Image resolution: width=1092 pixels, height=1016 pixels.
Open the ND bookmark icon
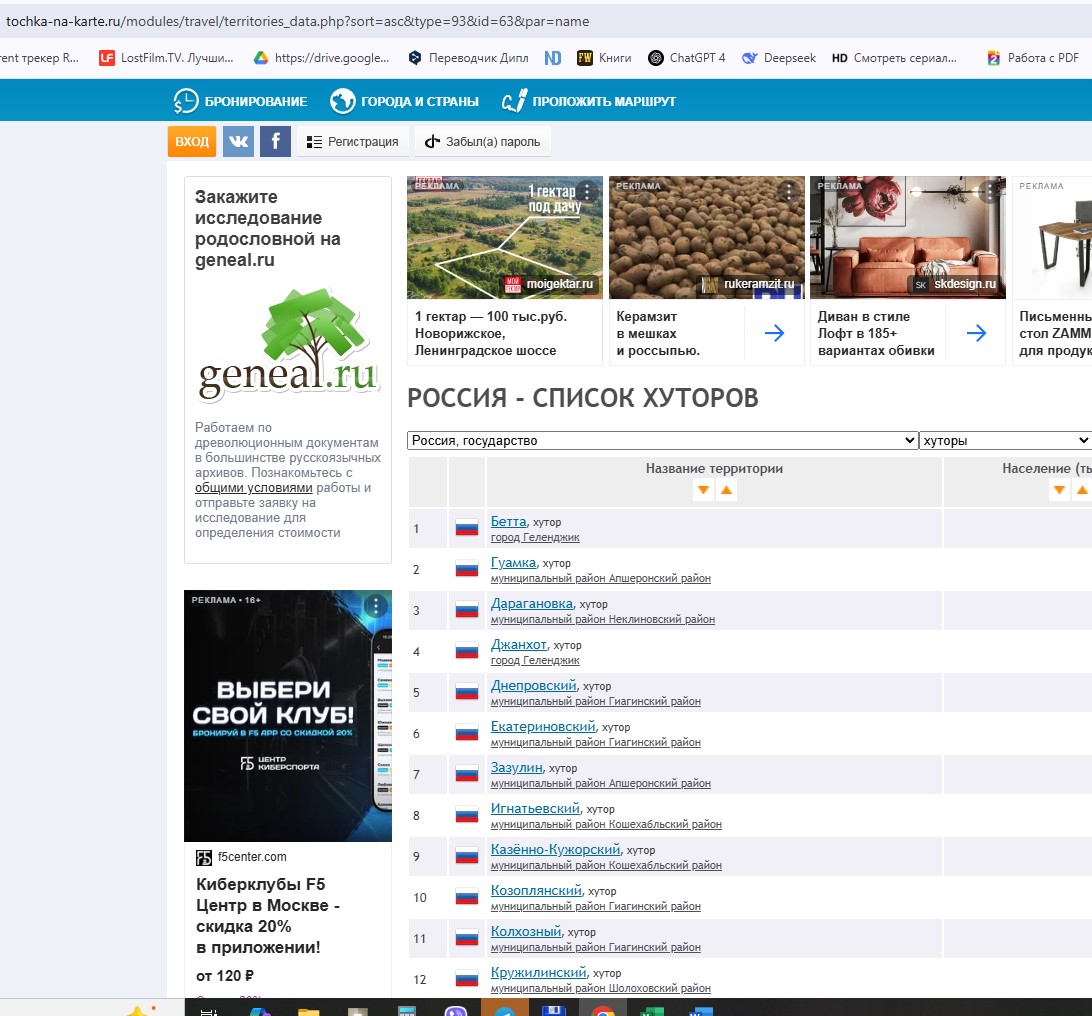[x=553, y=58]
